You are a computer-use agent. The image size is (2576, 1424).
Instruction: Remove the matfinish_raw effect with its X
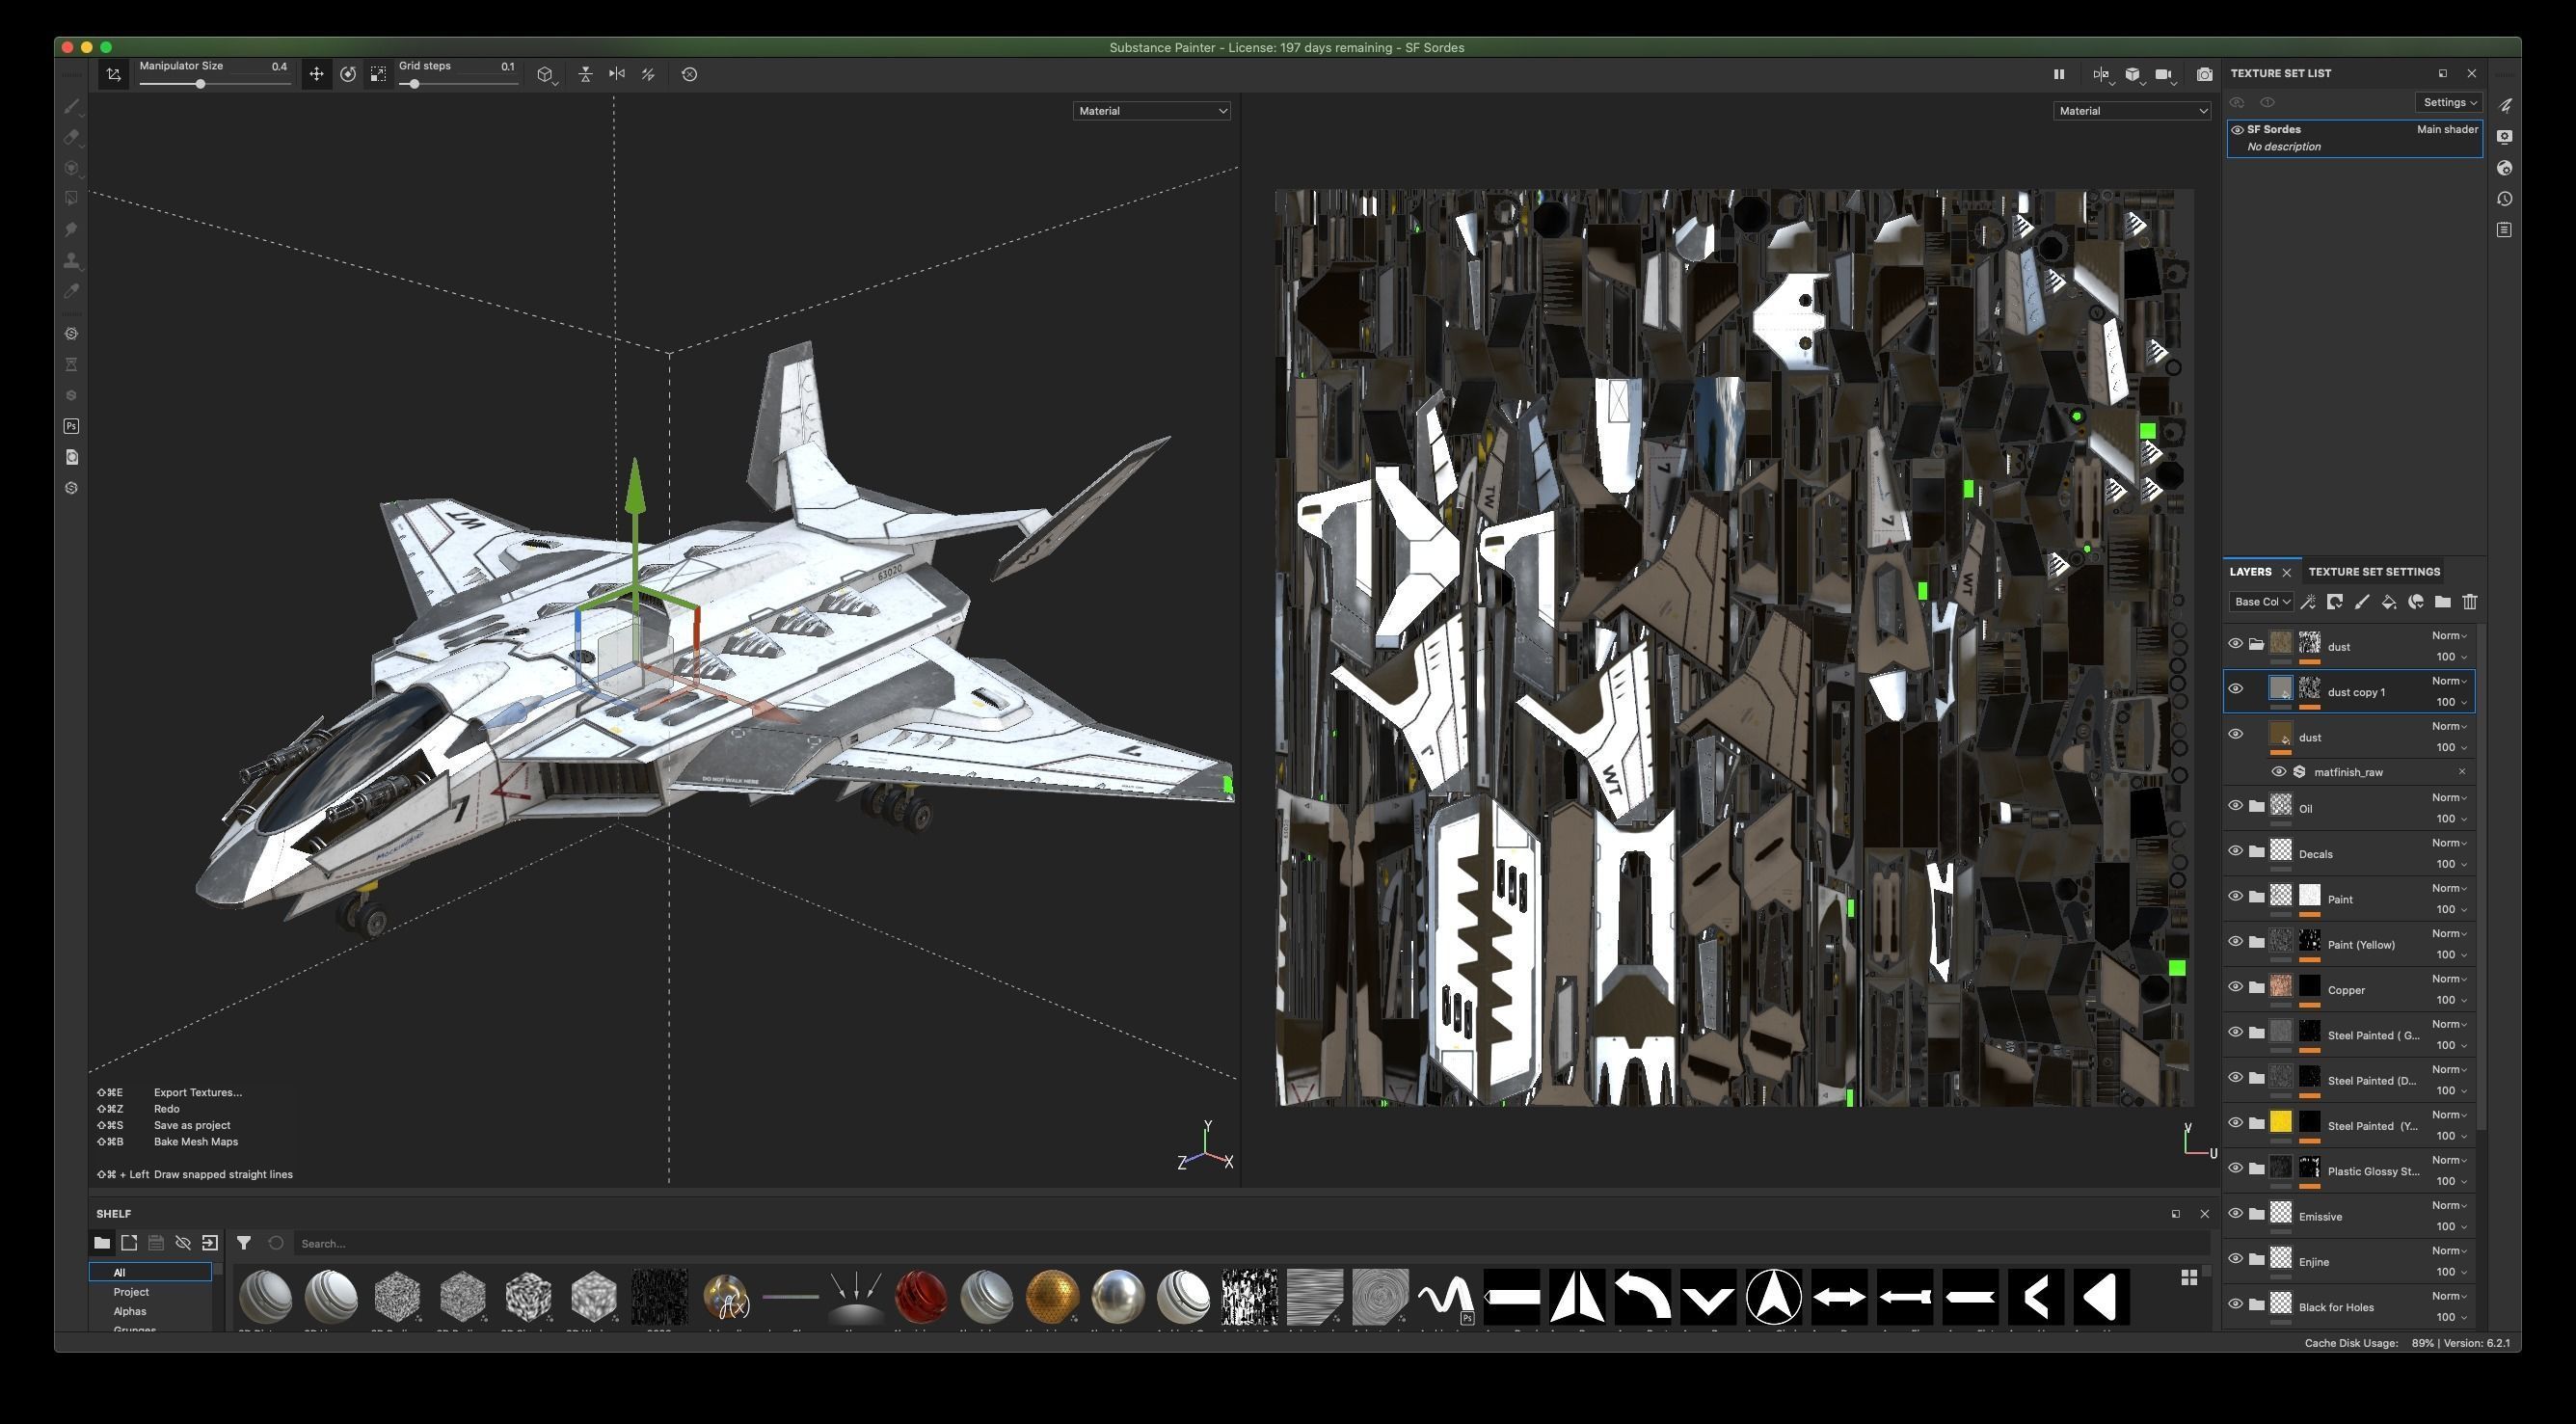pos(2462,772)
